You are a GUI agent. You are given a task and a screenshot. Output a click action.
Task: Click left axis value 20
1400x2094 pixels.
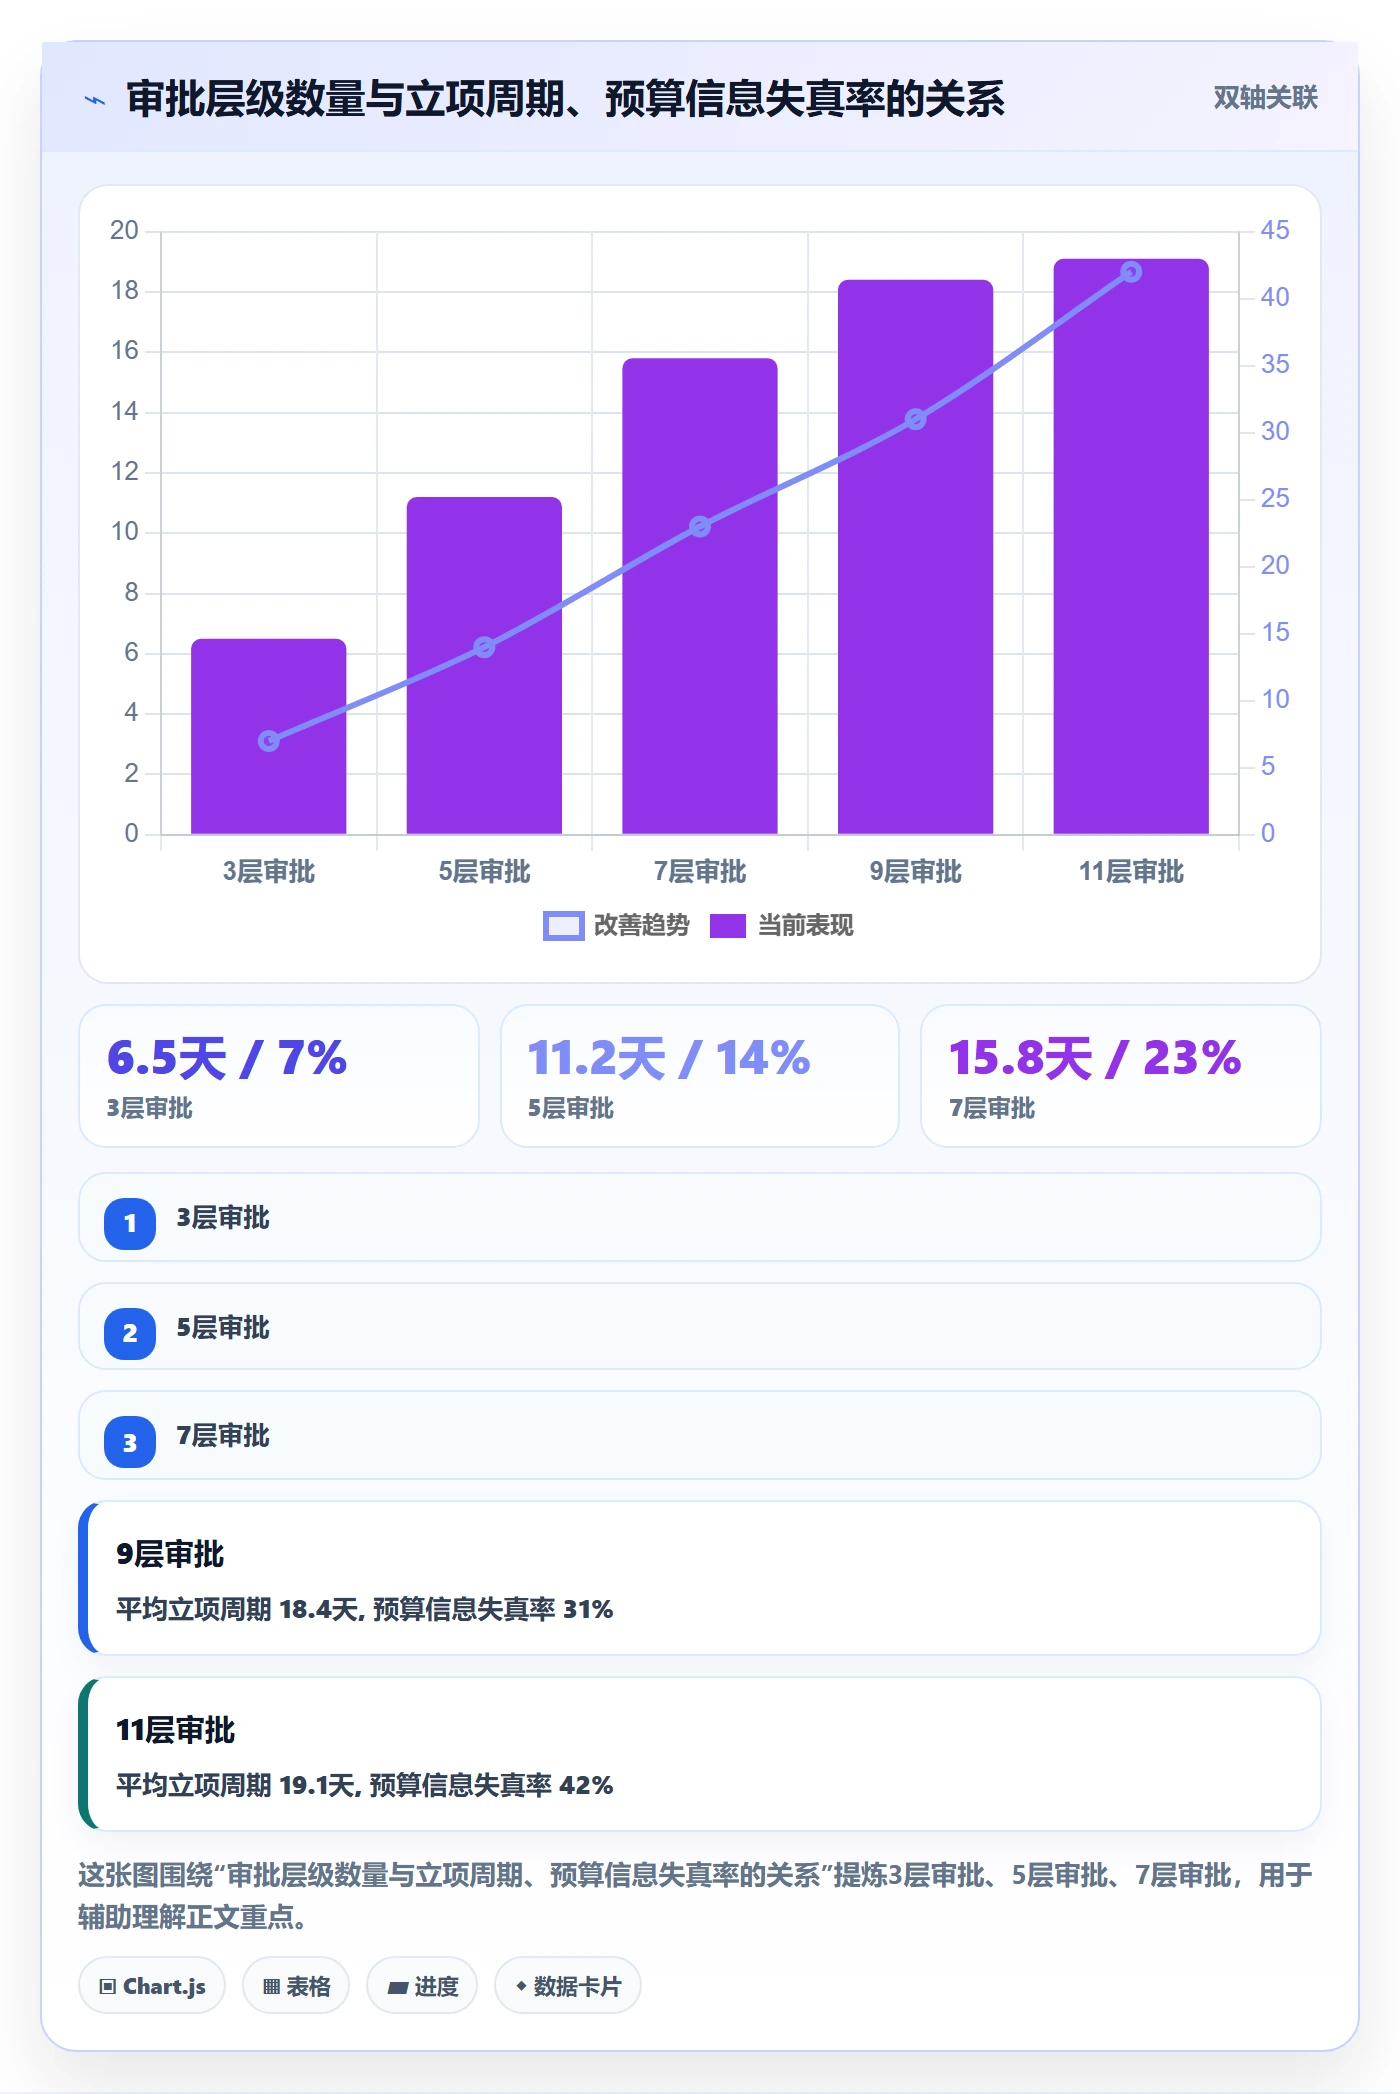click(124, 231)
